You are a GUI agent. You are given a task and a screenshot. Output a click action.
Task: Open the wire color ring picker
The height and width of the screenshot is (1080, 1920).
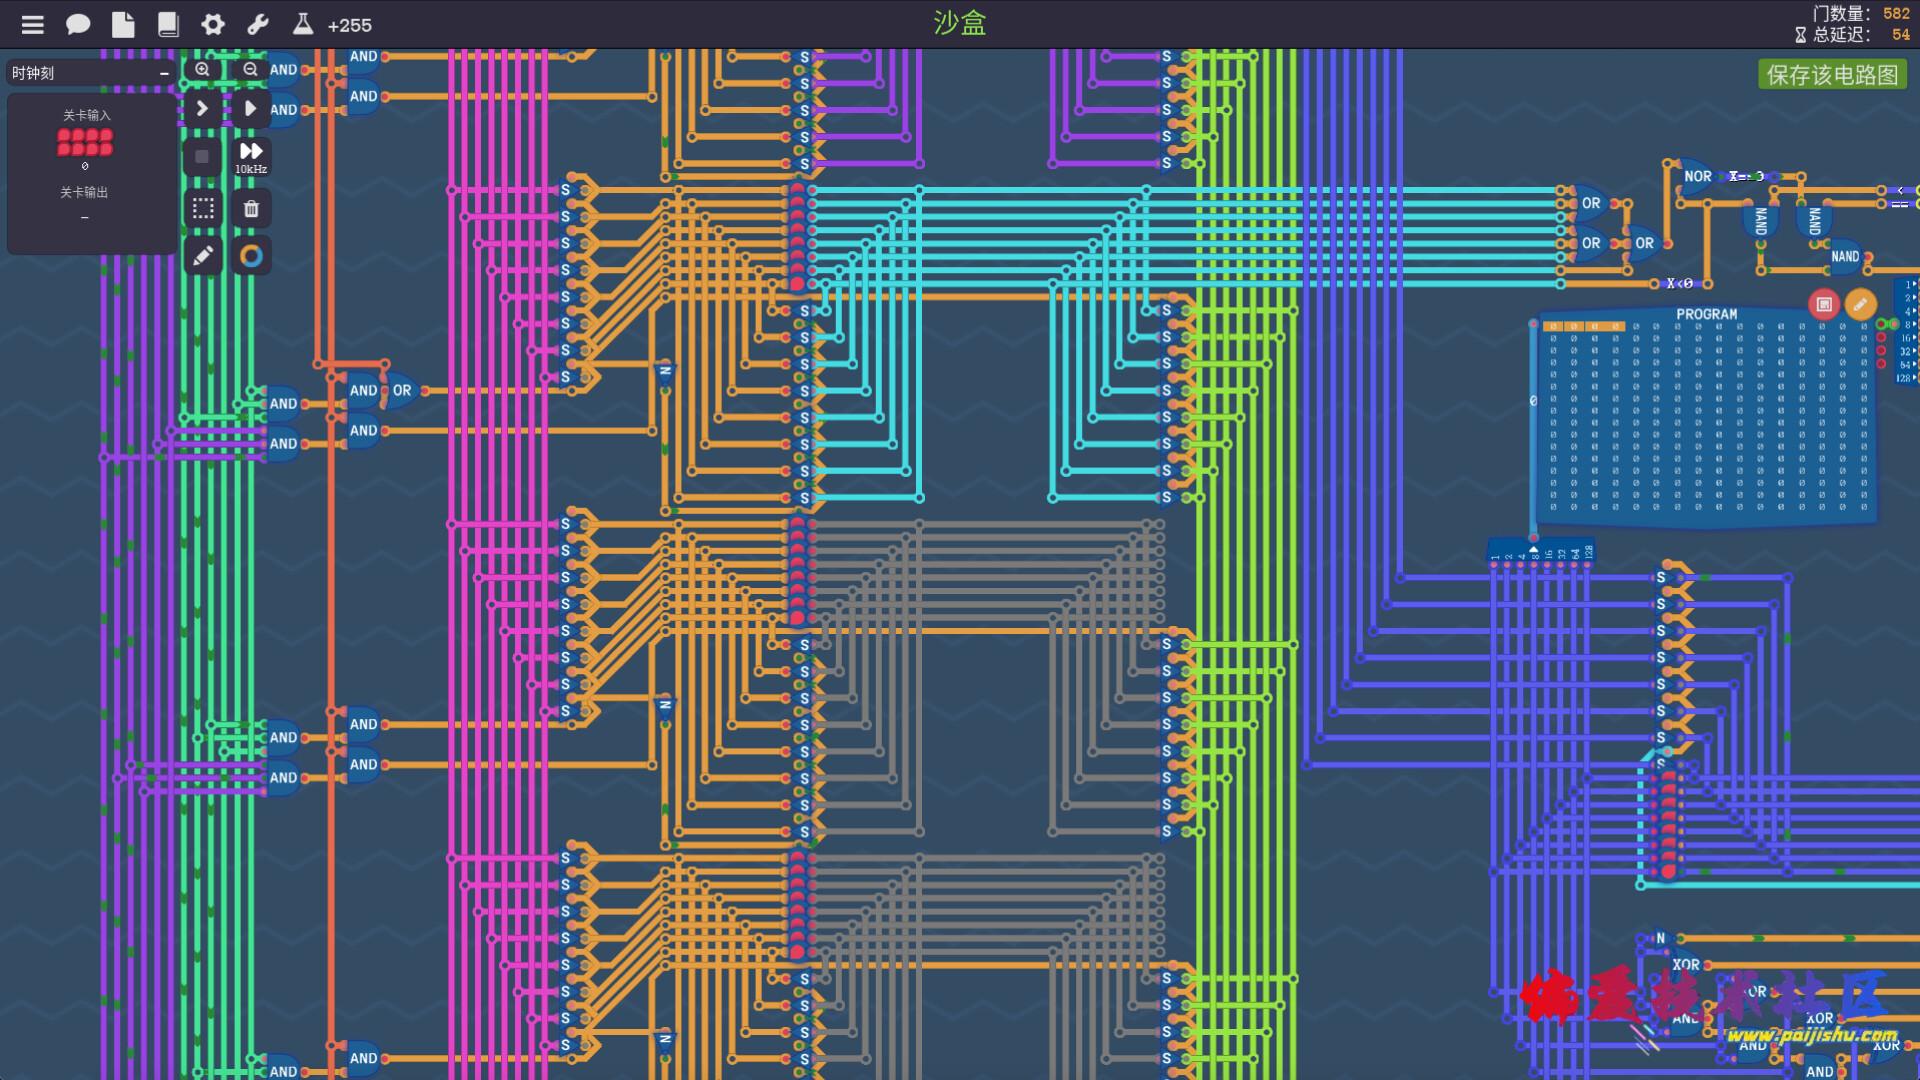(x=251, y=256)
